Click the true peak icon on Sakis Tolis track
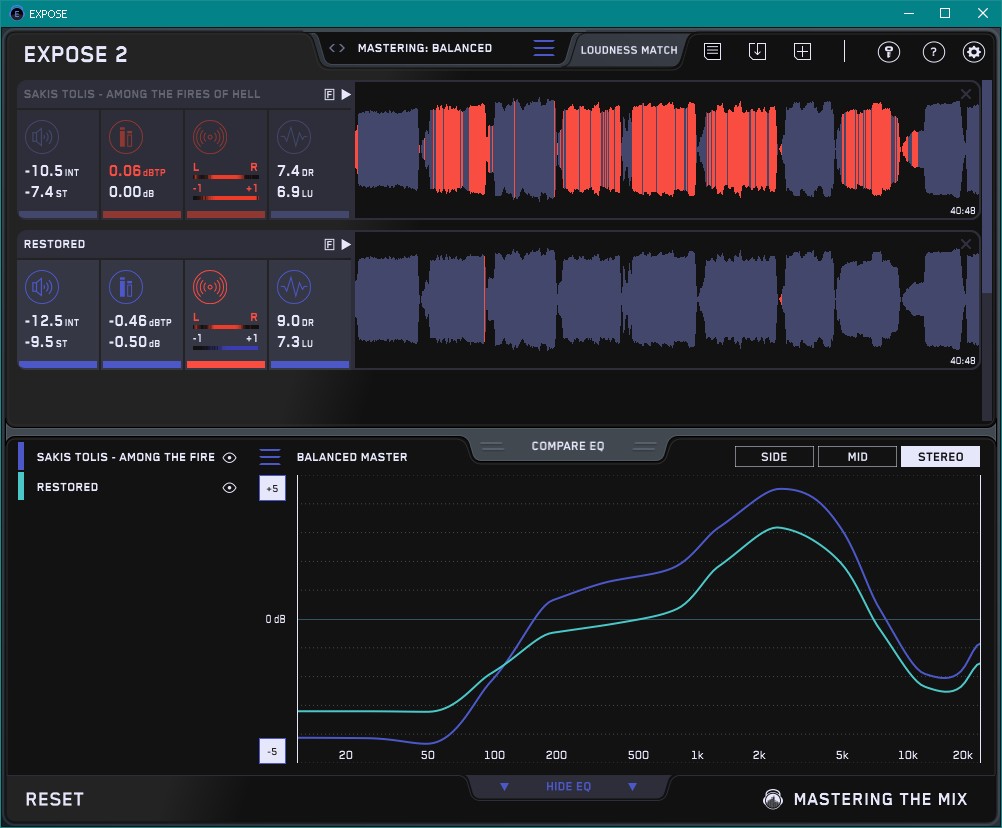 coord(126,137)
